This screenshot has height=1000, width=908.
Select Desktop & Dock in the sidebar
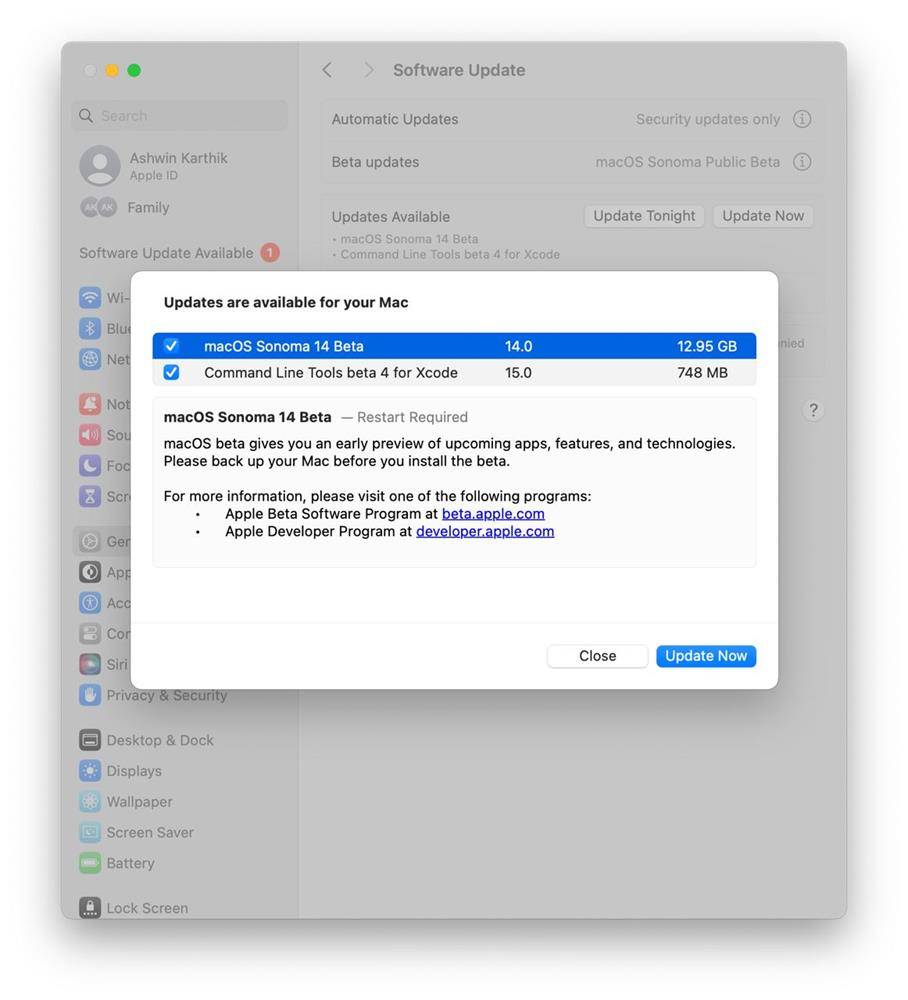90,739
